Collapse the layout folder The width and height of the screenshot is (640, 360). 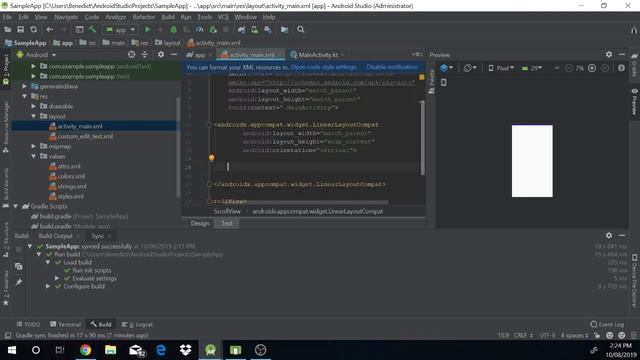[34, 116]
